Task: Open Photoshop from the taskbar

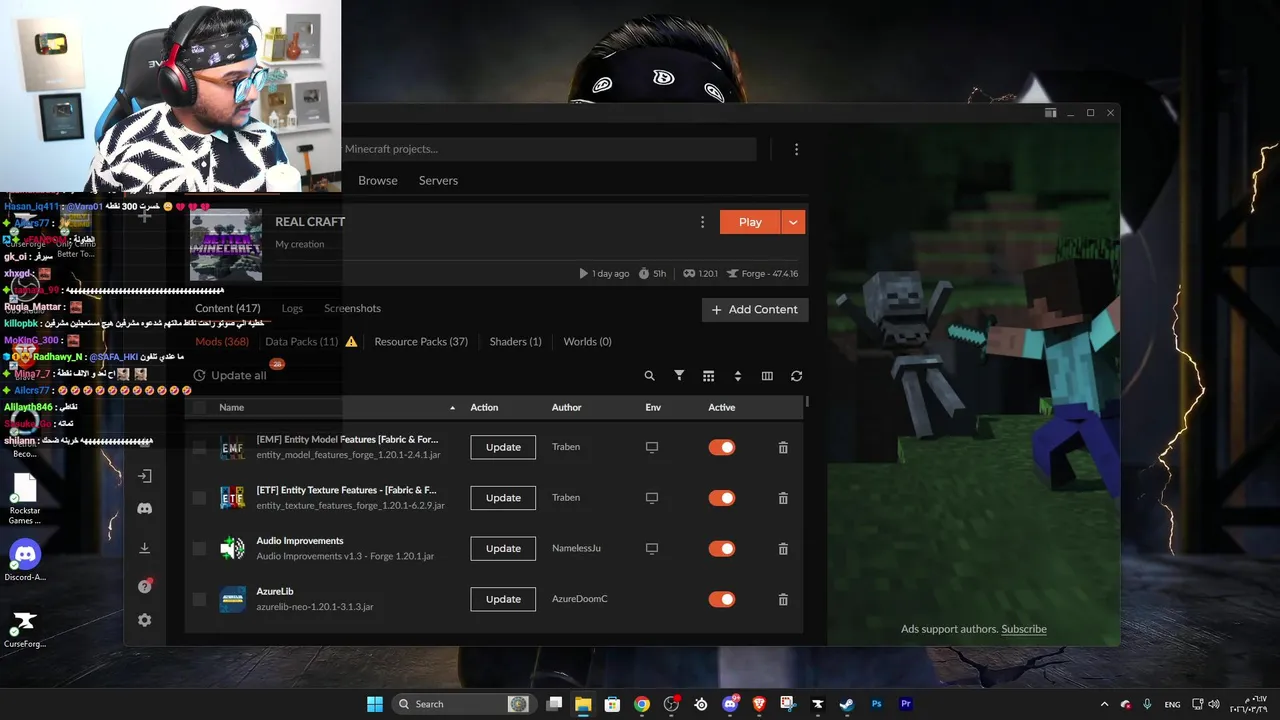Action: [x=876, y=704]
